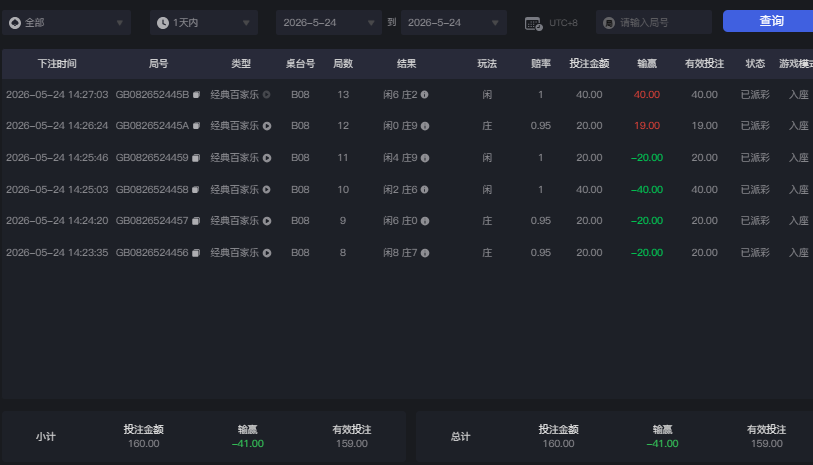
Task: Show result info for 闲4 庄9
Action: click(x=425, y=158)
